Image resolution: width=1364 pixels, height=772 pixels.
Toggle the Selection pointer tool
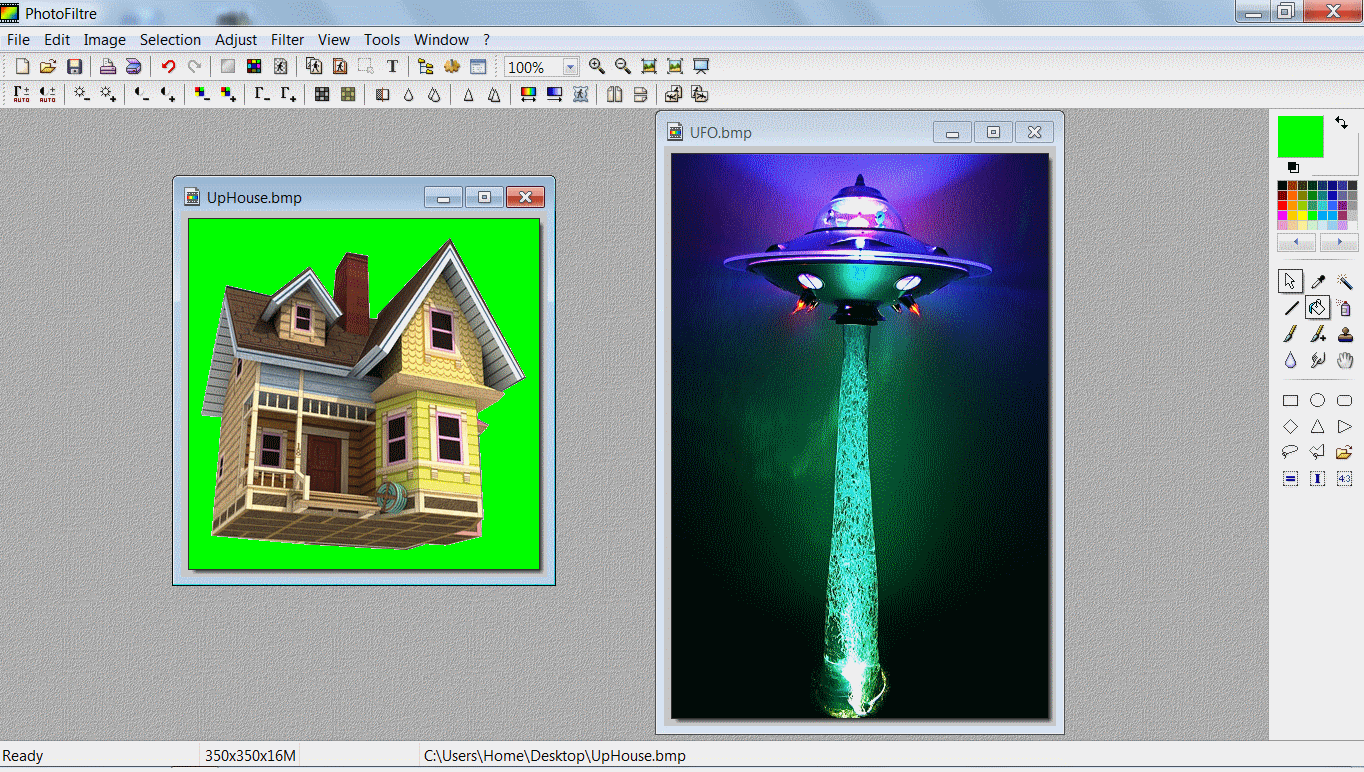tap(1291, 282)
